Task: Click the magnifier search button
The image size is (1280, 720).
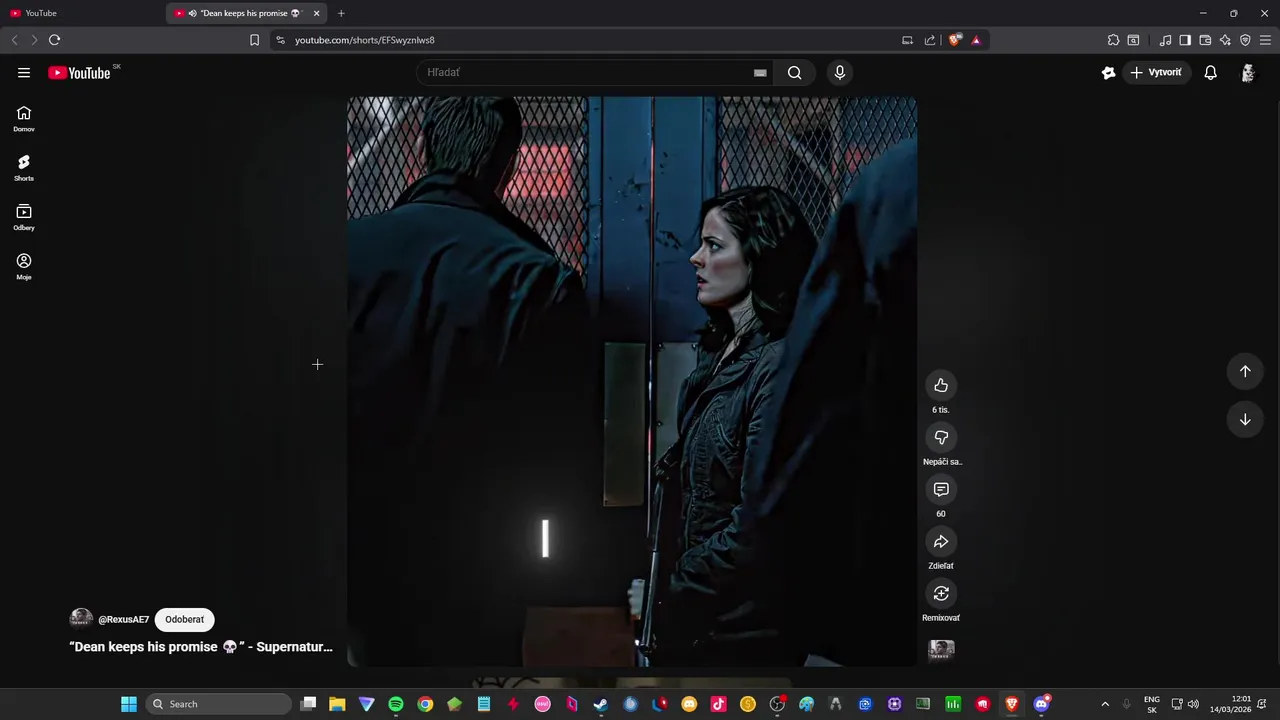Action: (794, 72)
